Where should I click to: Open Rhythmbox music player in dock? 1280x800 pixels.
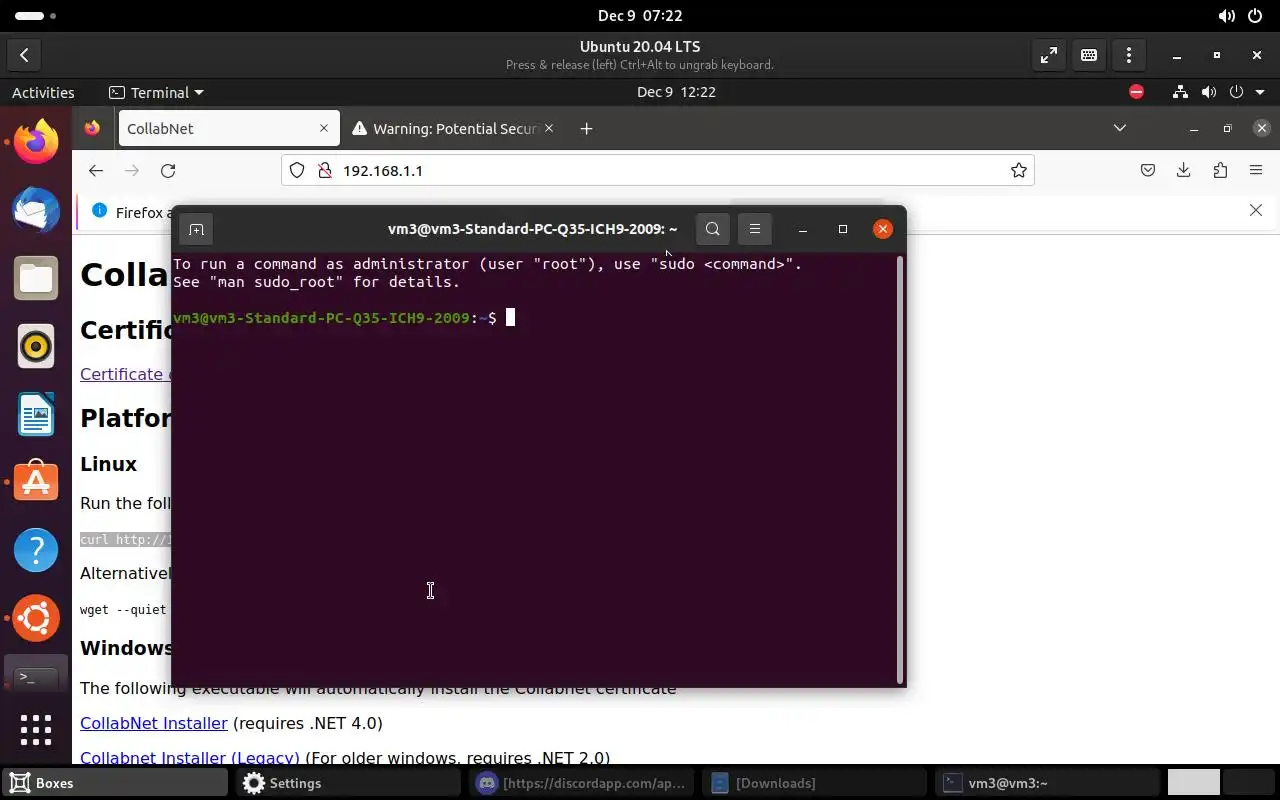pyautogui.click(x=36, y=346)
